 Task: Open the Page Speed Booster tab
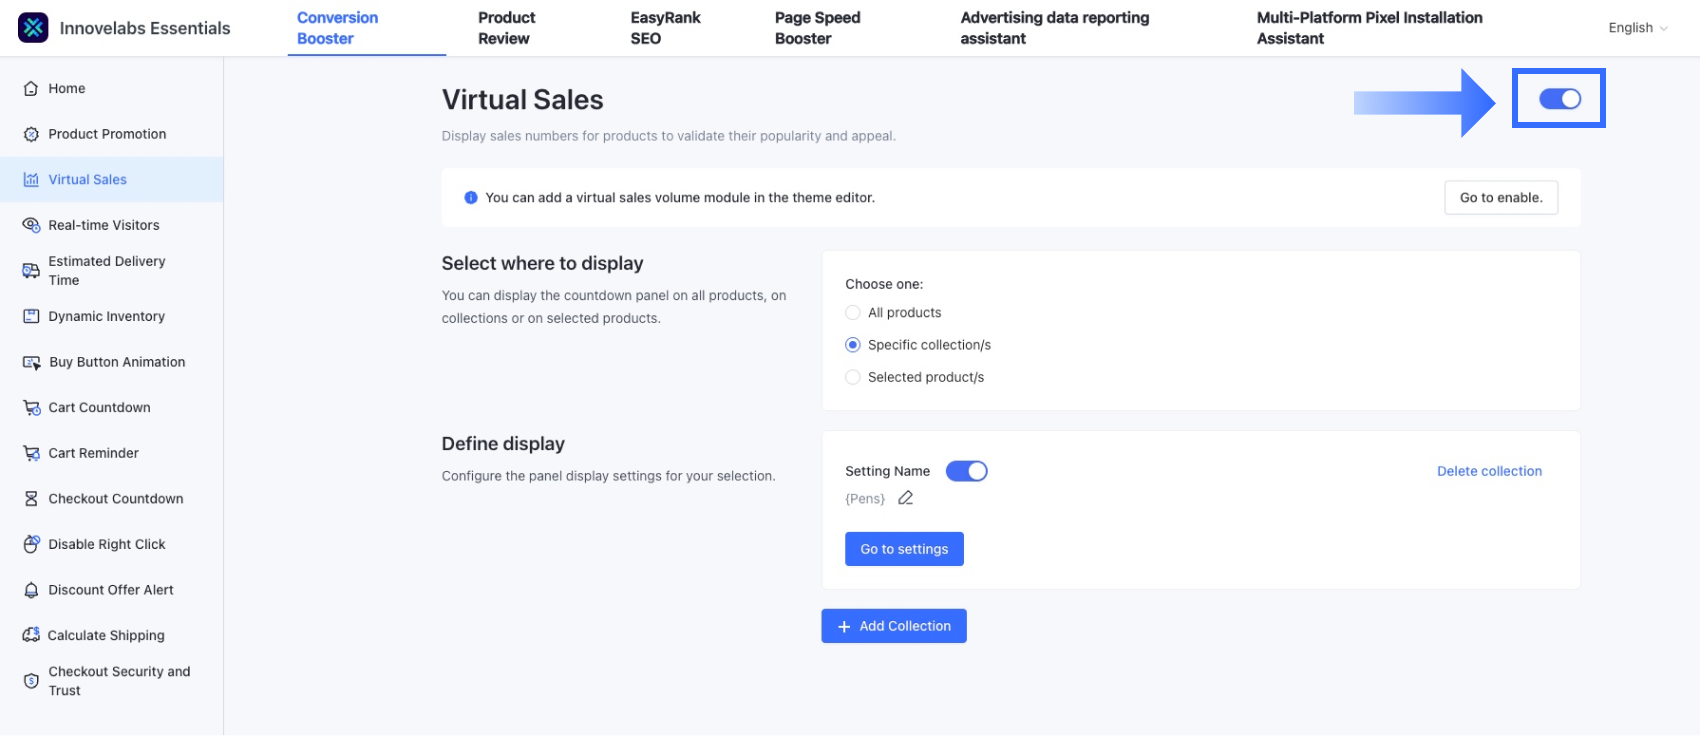817,28
